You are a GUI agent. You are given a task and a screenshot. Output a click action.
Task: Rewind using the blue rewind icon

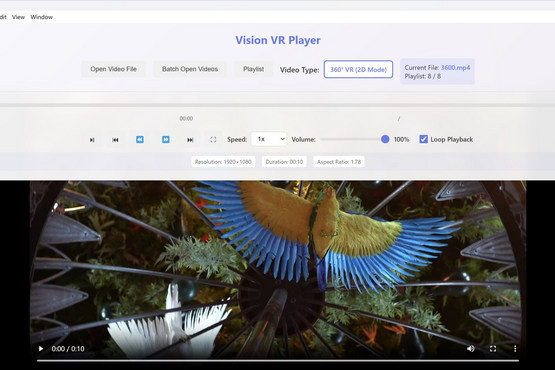pos(140,140)
